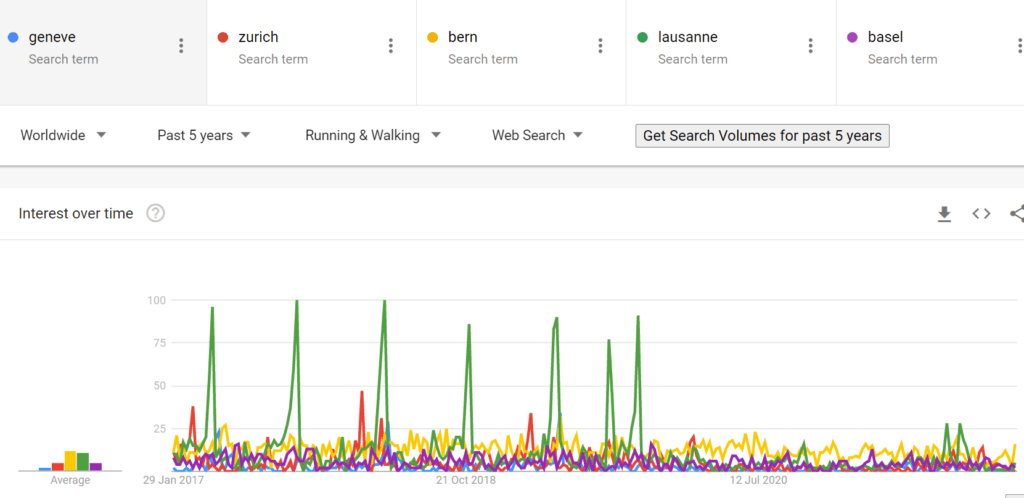Click the purple dot for basel
This screenshot has width=1024, height=498.
click(x=852, y=37)
